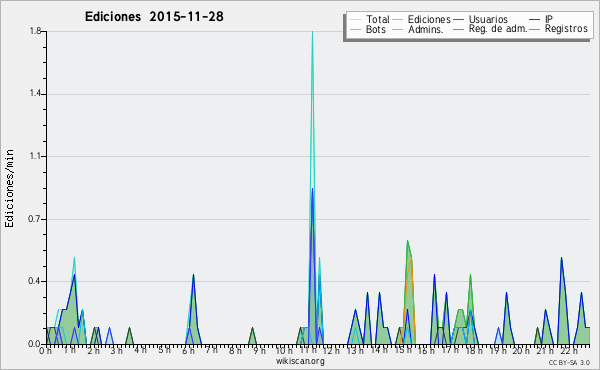Click the 15 h x-axis label
This screenshot has height=370, width=600.
[x=403, y=351]
